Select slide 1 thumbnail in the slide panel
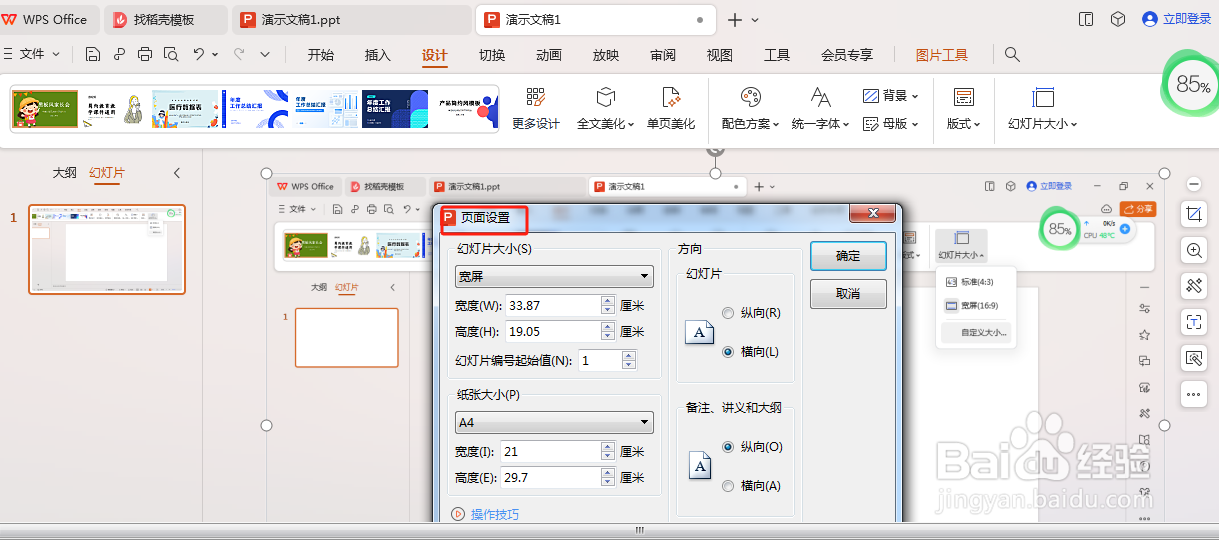This screenshot has width=1219, height=541. coord(107,250)
